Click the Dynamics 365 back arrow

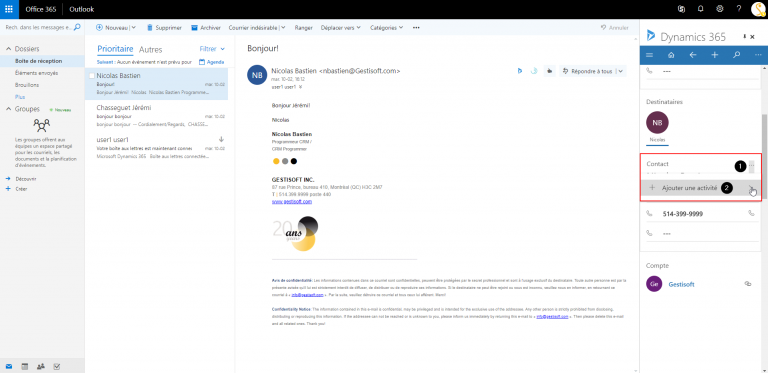(693, 55)
